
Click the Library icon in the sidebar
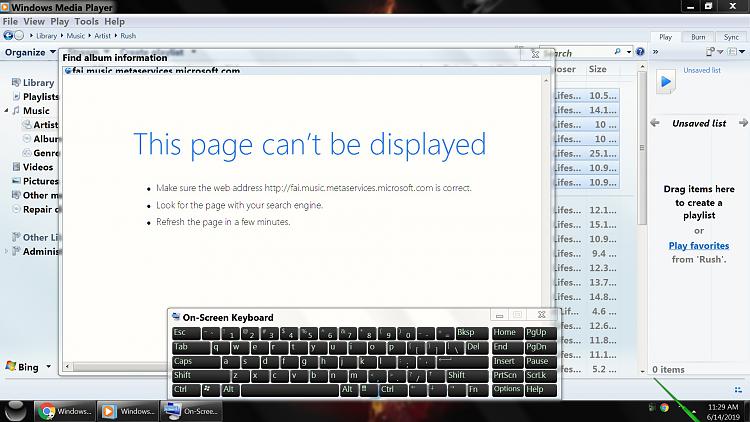click(x=16, y=82)
